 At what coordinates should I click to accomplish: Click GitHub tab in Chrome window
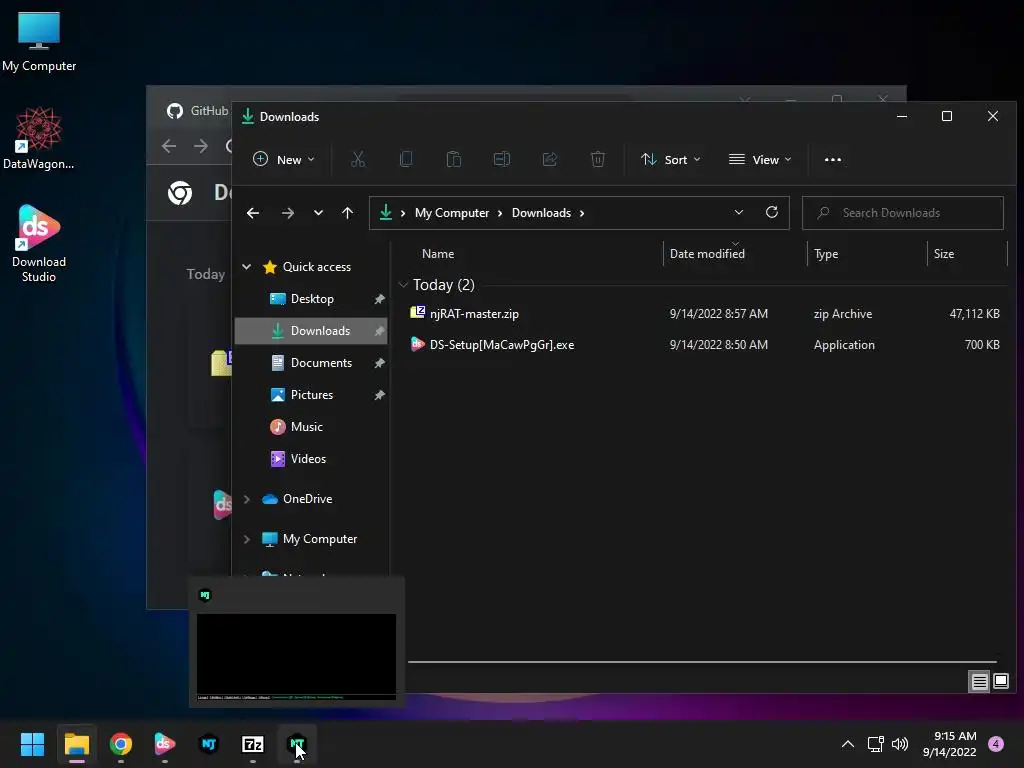[x=197, y=110]
